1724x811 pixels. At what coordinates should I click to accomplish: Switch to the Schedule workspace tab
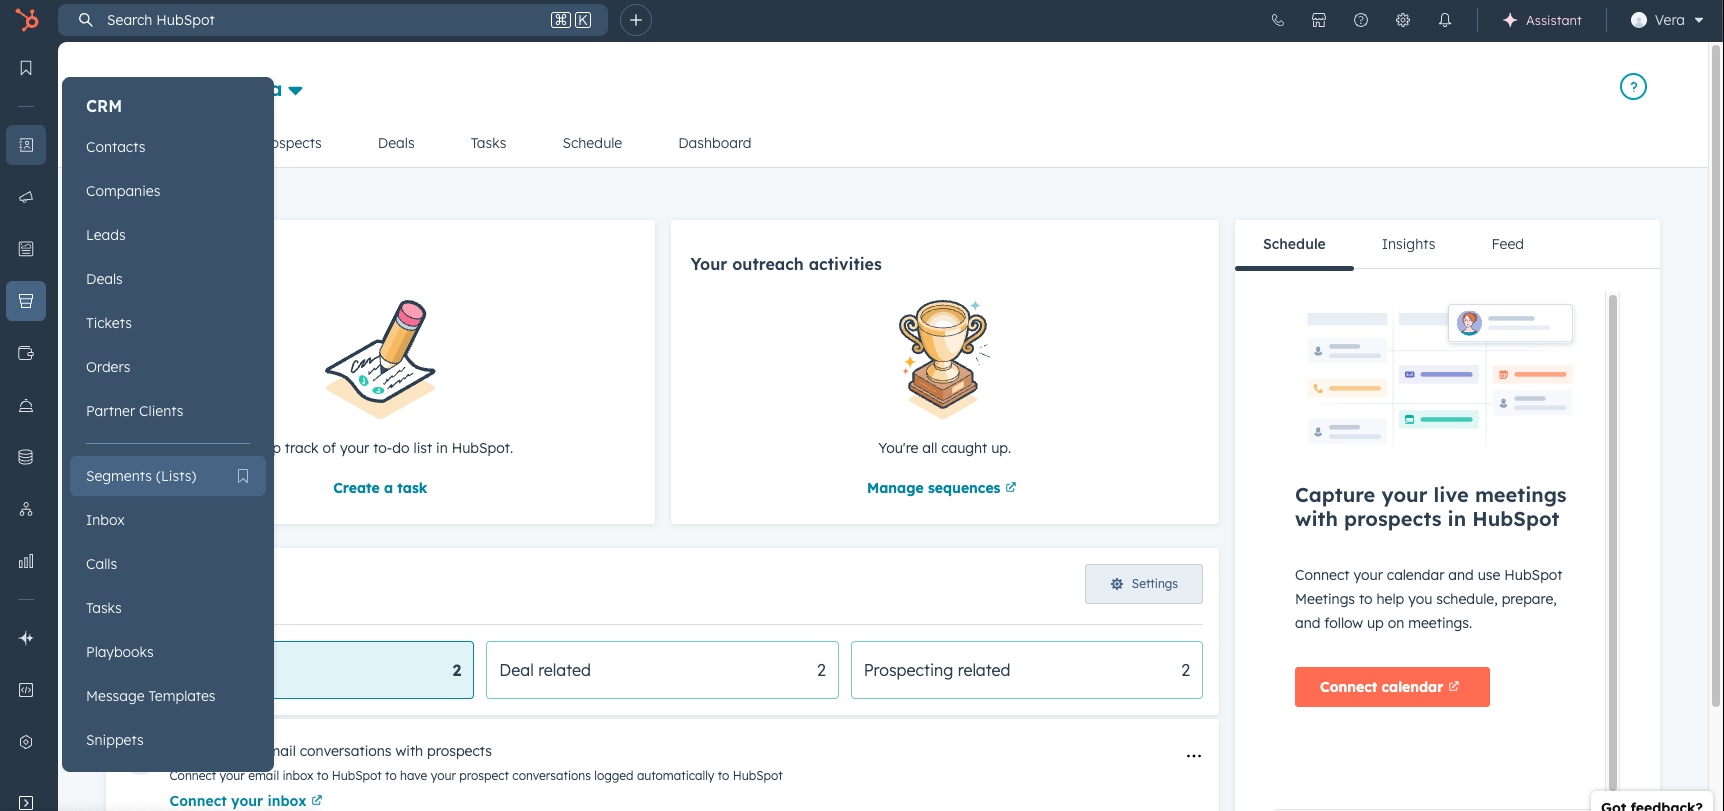tap(592, 143)
